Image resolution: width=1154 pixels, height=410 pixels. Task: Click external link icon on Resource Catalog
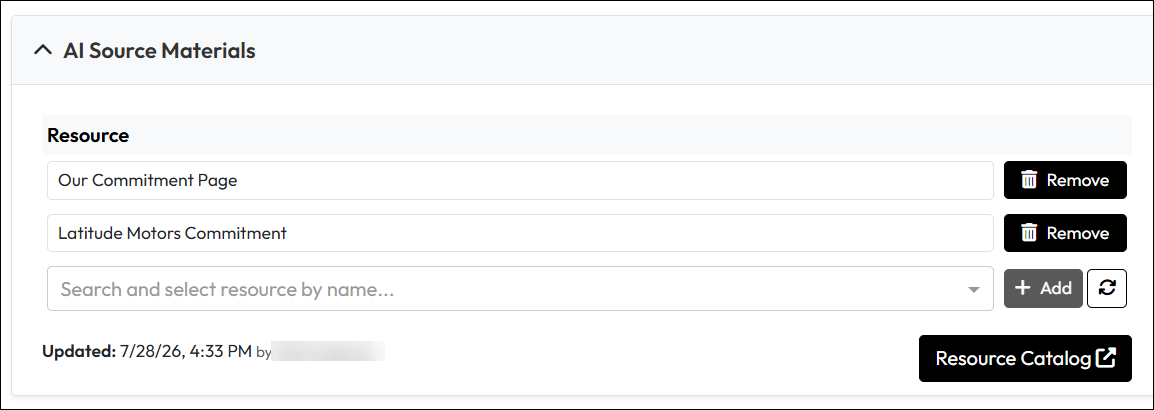click(1106, 358)
